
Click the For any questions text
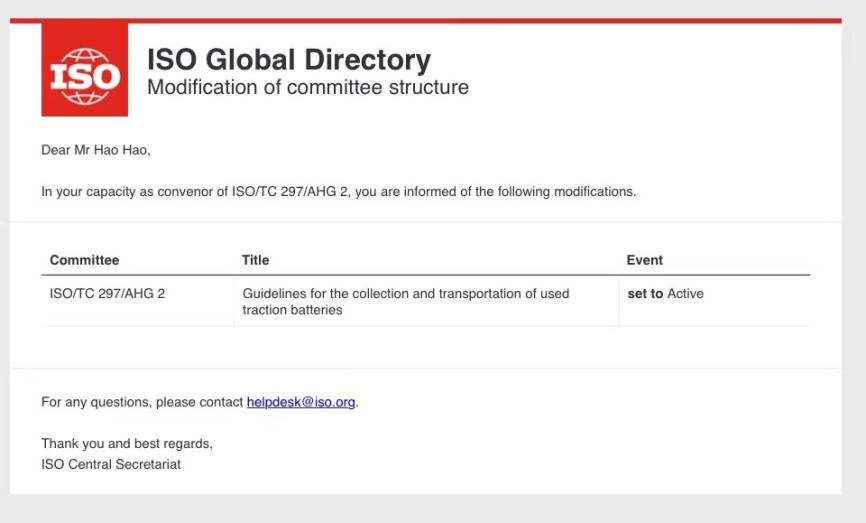pos(142,402)
